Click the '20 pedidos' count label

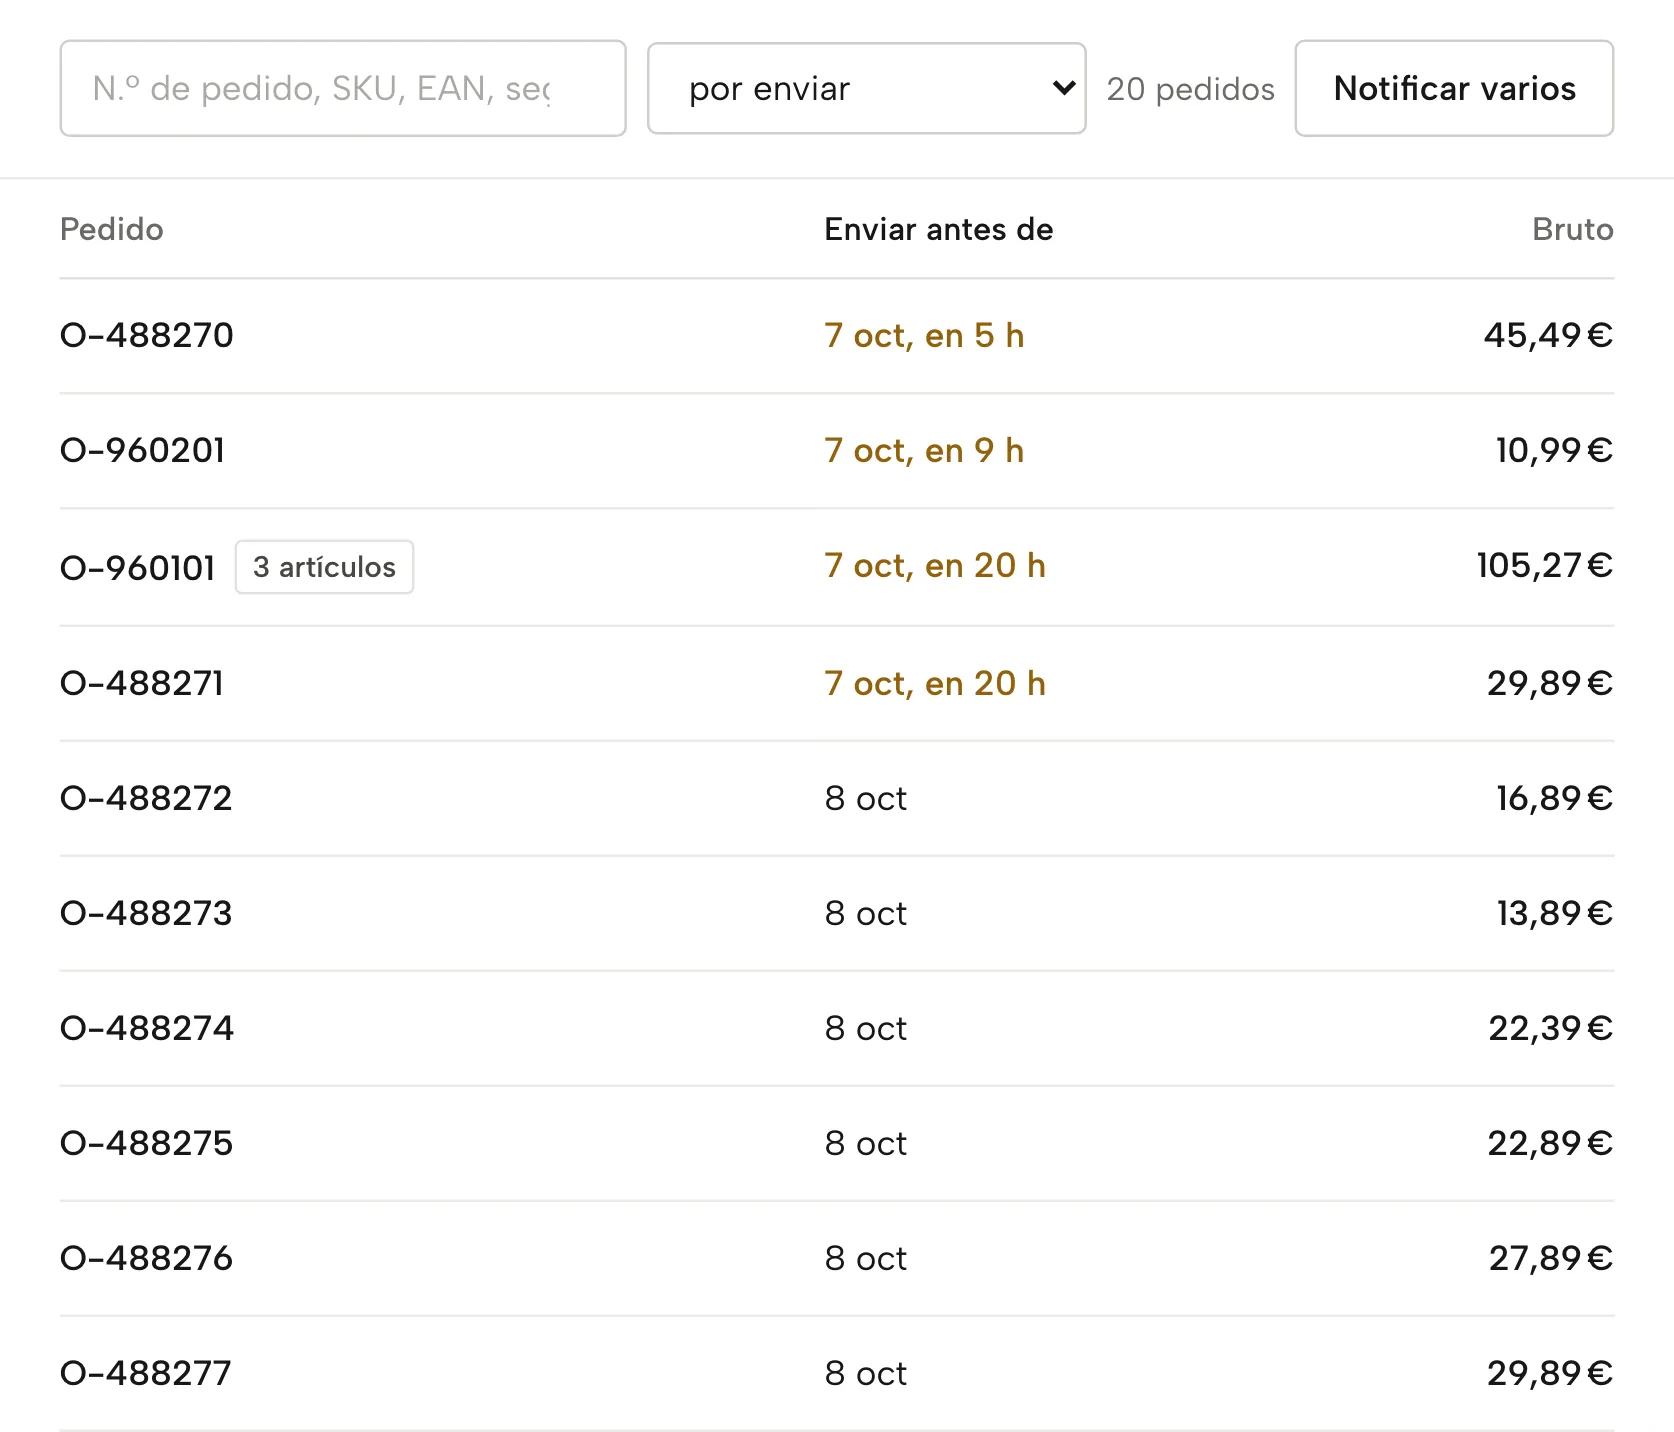pyautogui.click(x=1190, y=89)
